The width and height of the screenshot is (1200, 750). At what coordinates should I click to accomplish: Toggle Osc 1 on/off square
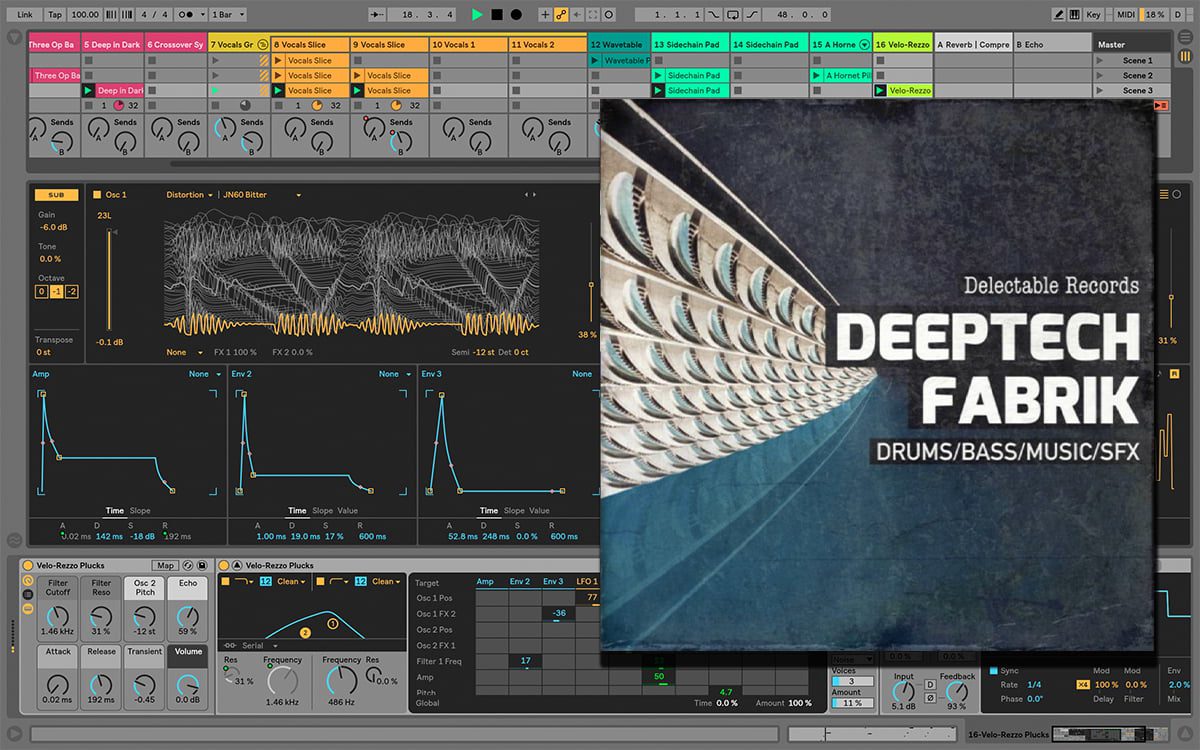(97, 195)
